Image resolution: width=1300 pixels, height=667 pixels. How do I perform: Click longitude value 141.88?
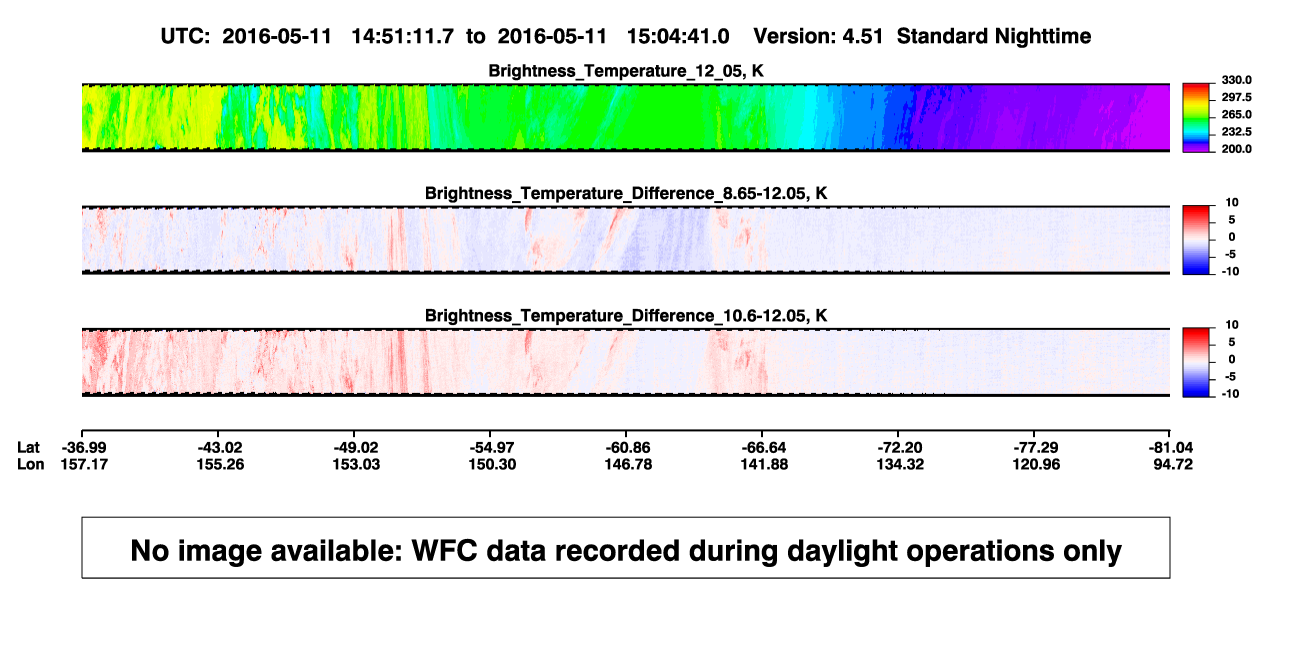tap(763, 464)
